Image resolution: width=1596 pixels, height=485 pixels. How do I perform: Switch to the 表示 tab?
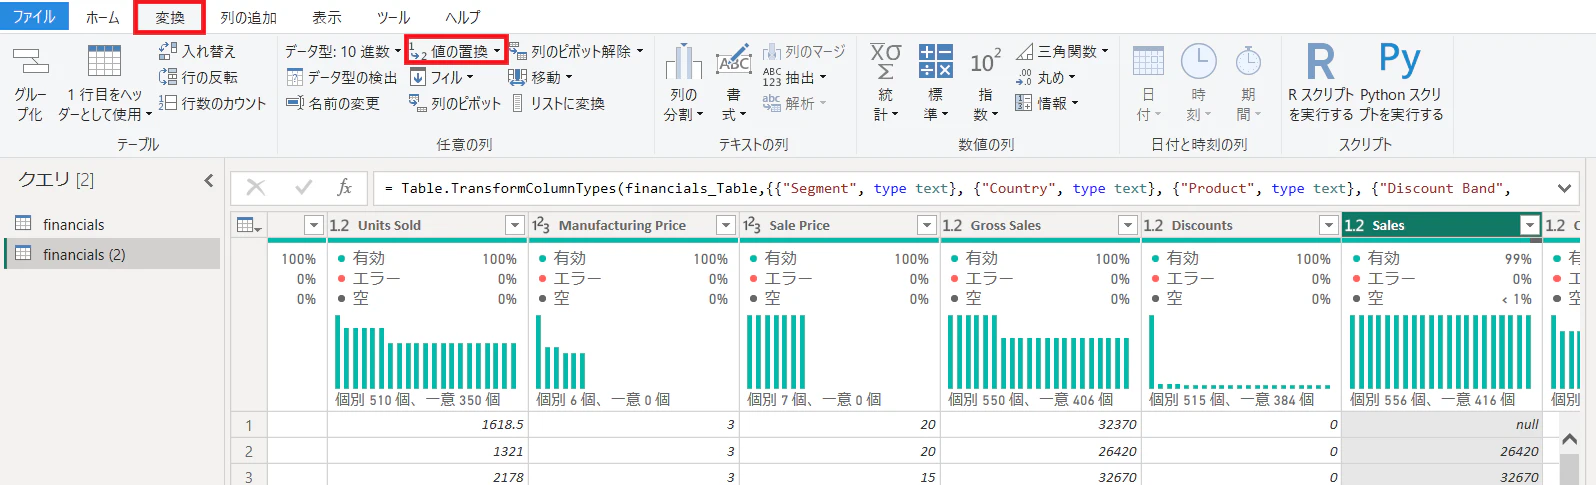(x=326, y=17)
